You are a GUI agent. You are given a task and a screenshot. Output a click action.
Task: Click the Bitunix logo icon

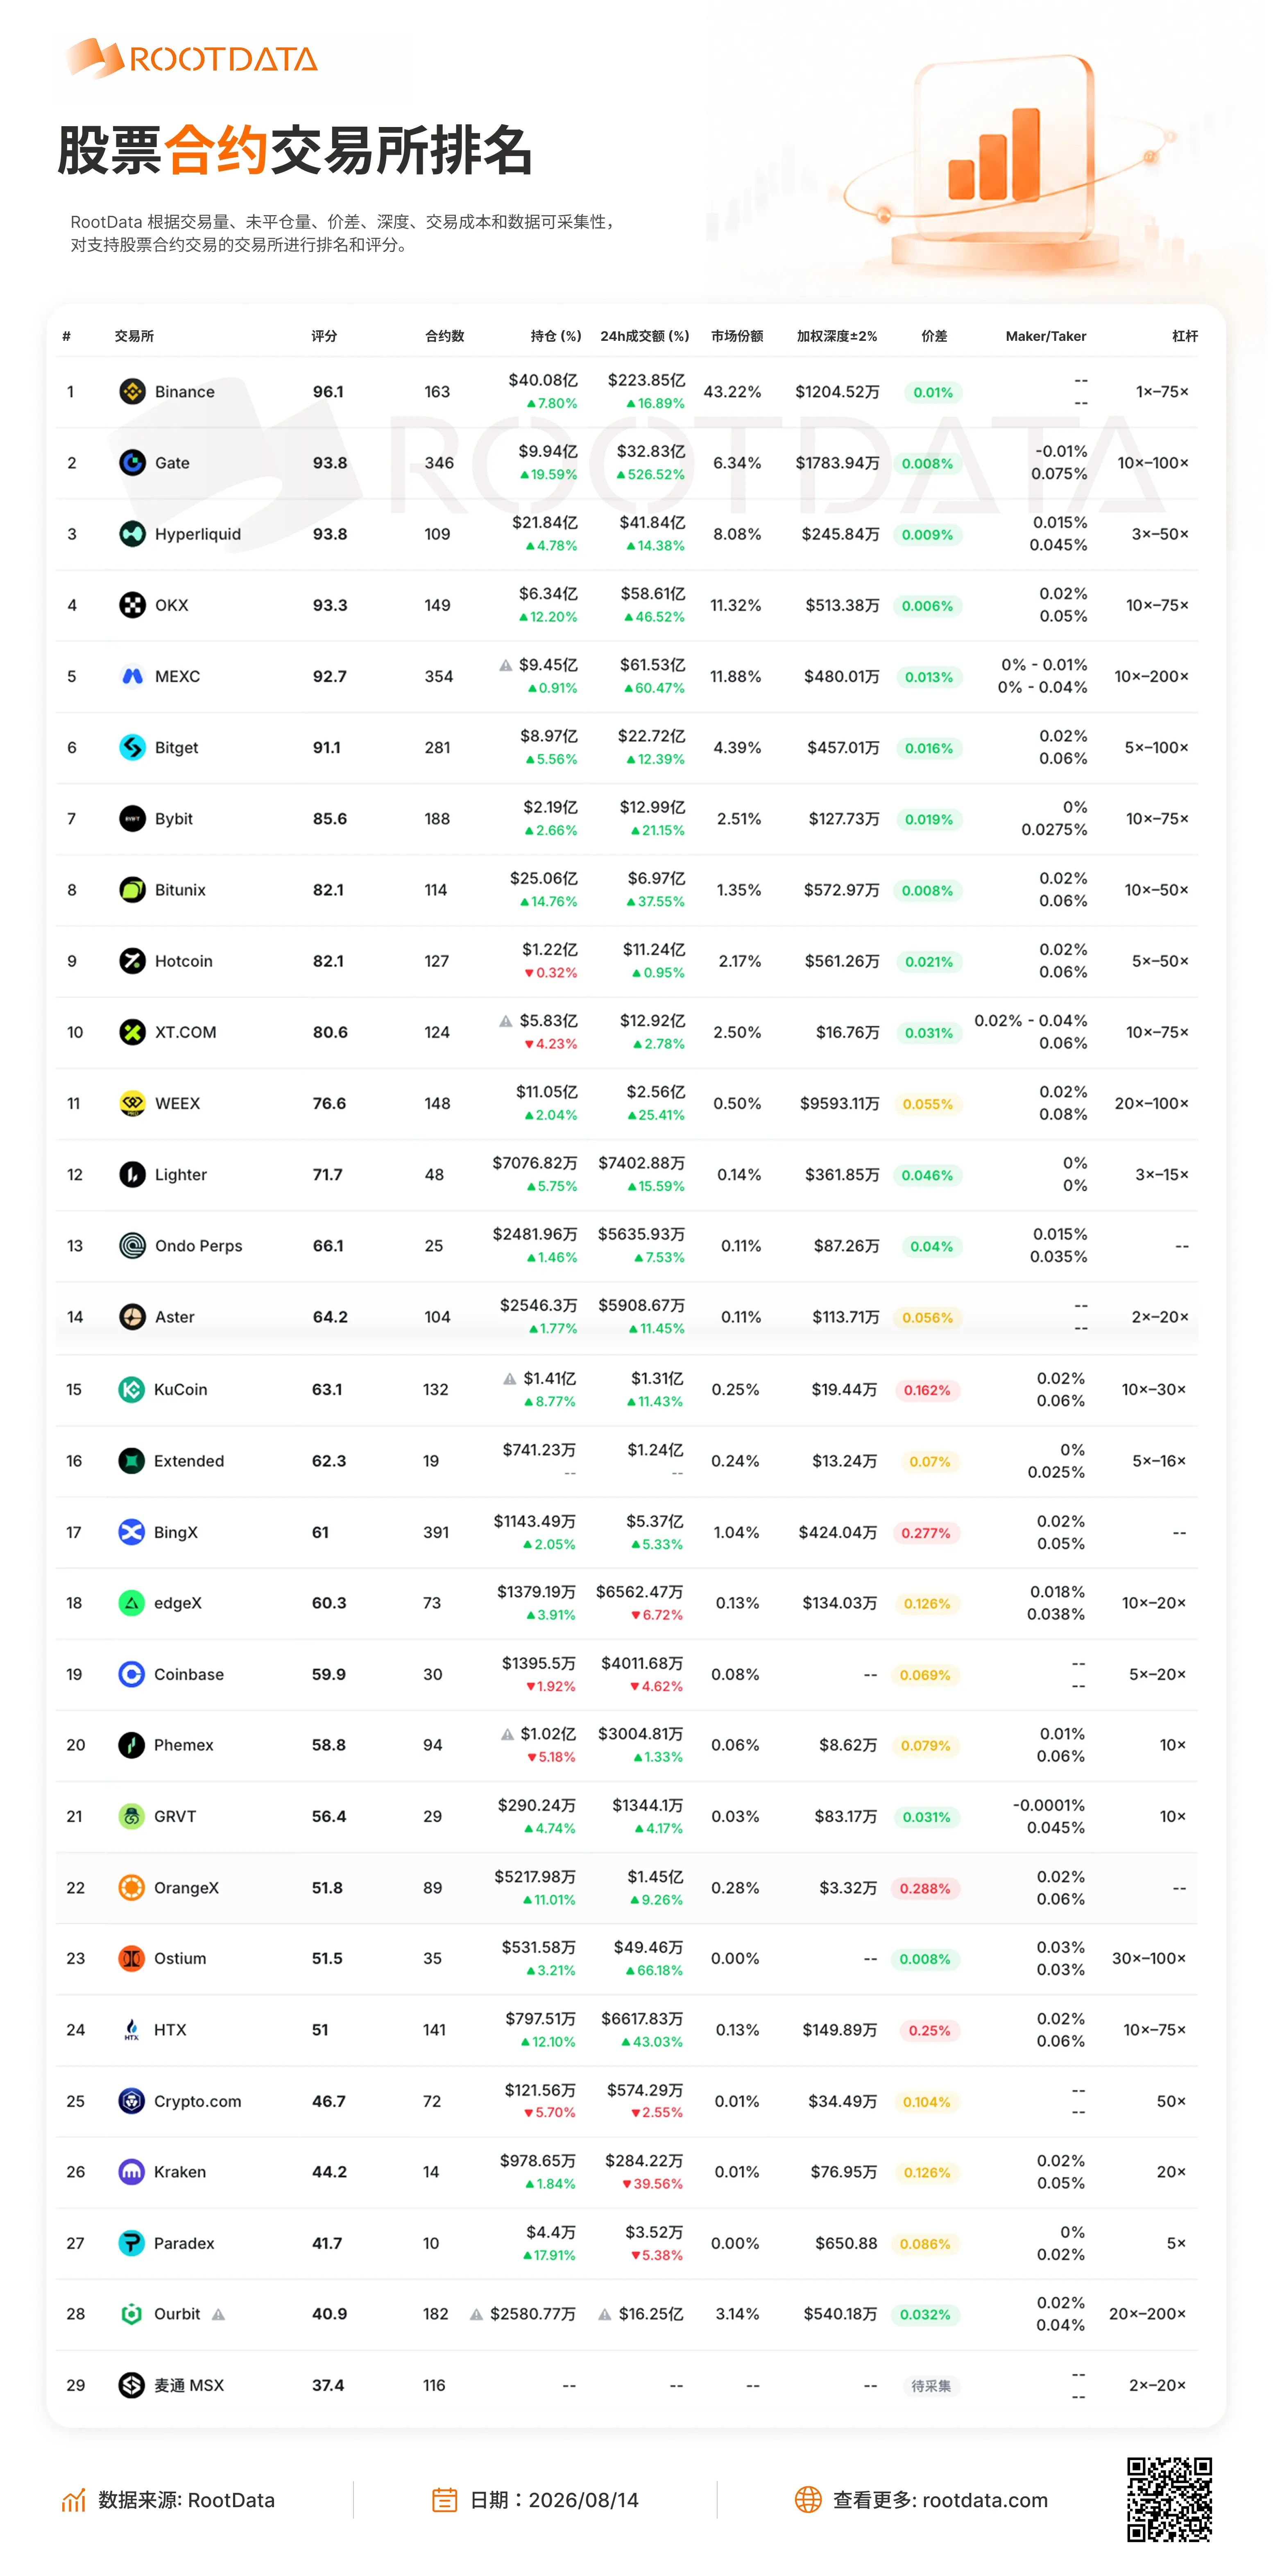[132, 889]
